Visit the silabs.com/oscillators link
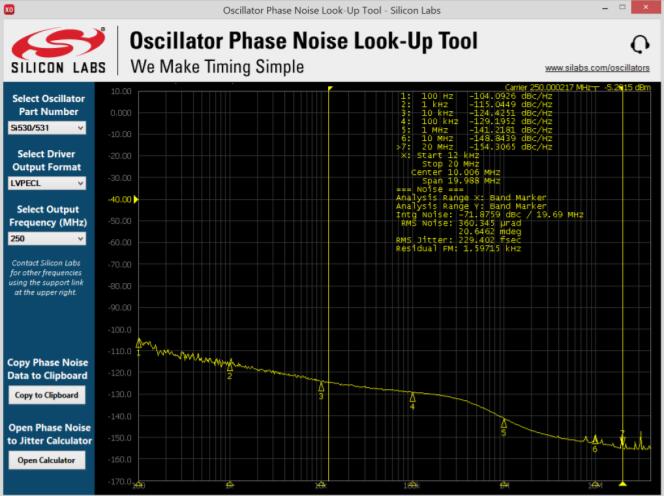This screenshot has height=496, width=664. [x=597, y=67]
